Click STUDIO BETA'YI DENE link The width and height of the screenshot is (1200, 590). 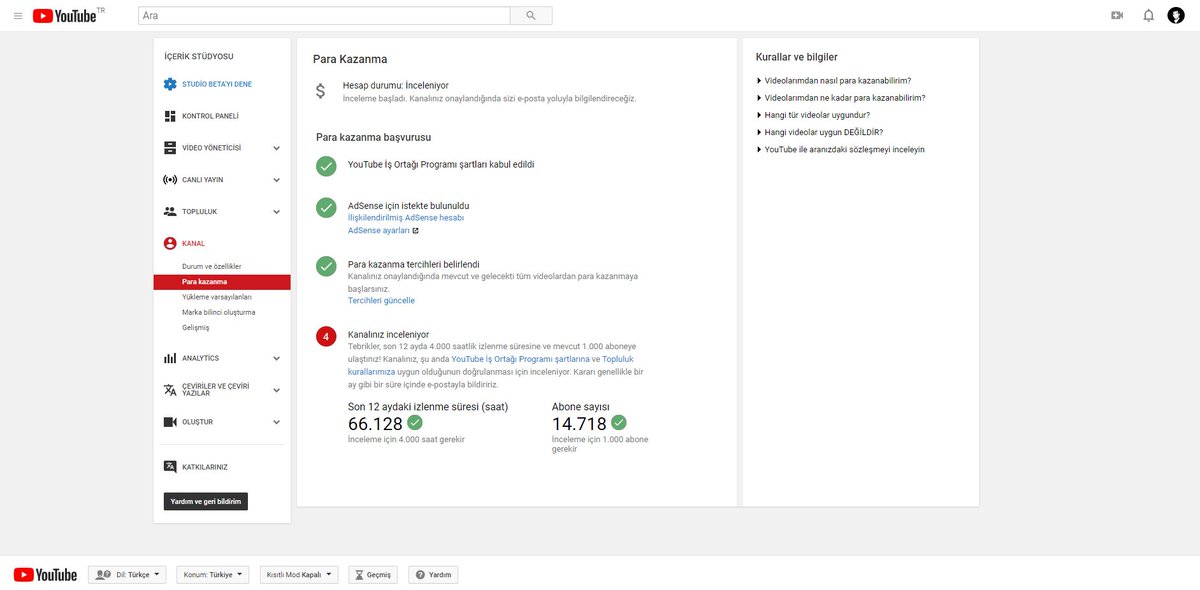(x=217, y=84)
